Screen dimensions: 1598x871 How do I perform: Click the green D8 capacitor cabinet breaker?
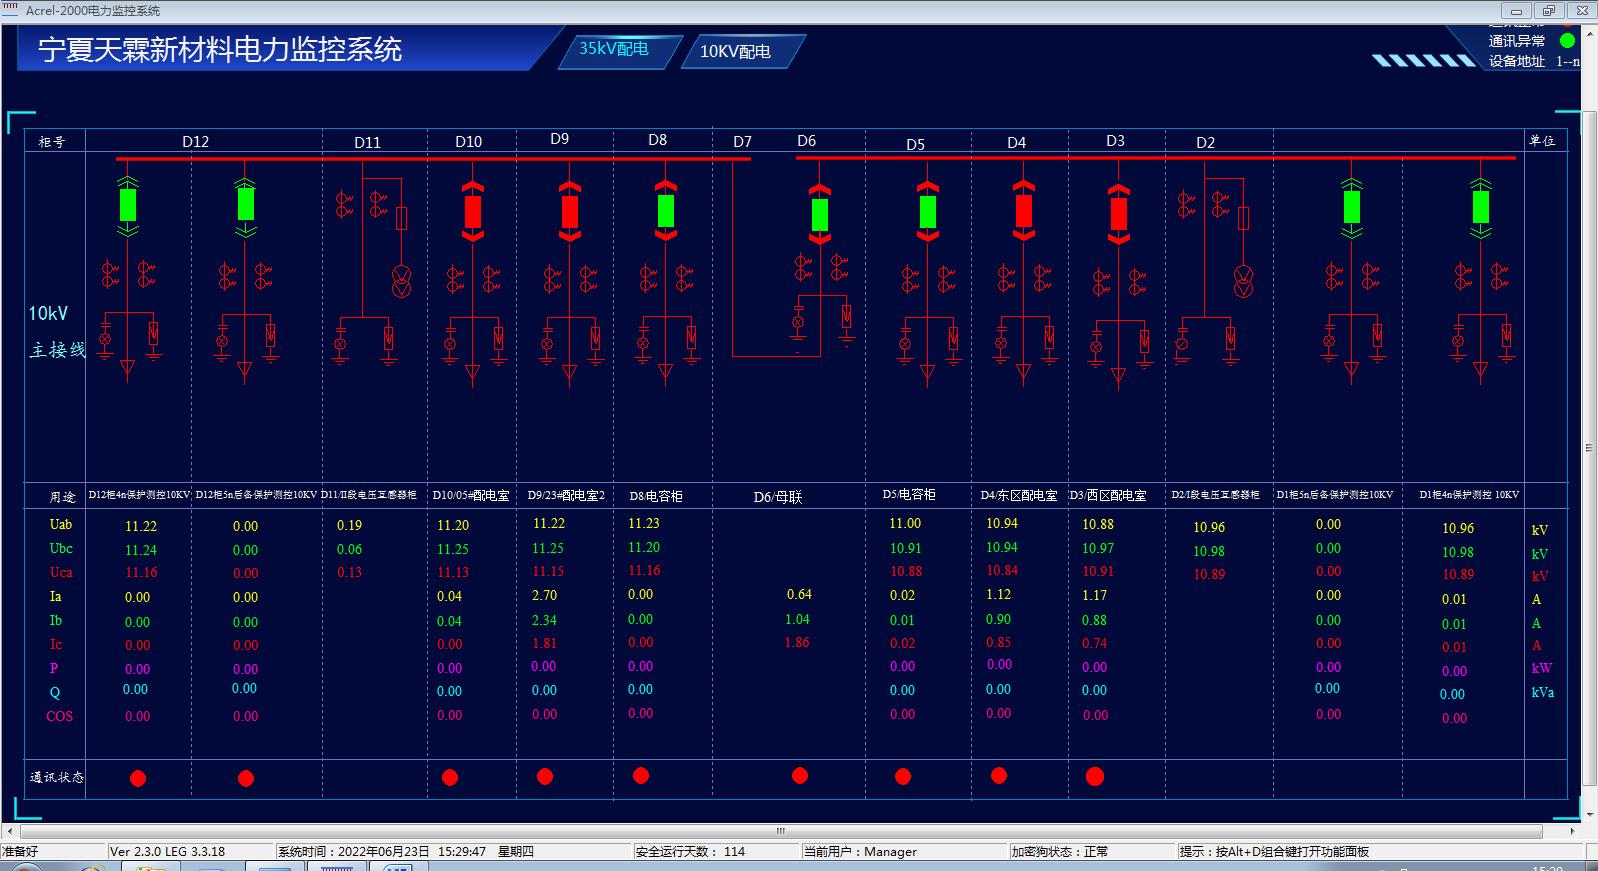click(x=665, y=211)
